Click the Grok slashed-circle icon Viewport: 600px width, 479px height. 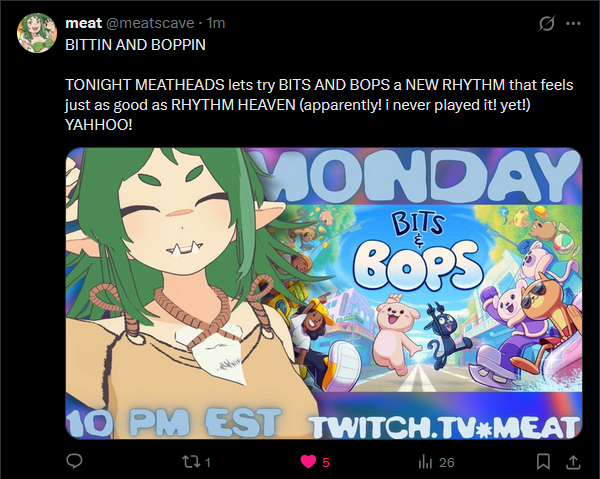546,24
